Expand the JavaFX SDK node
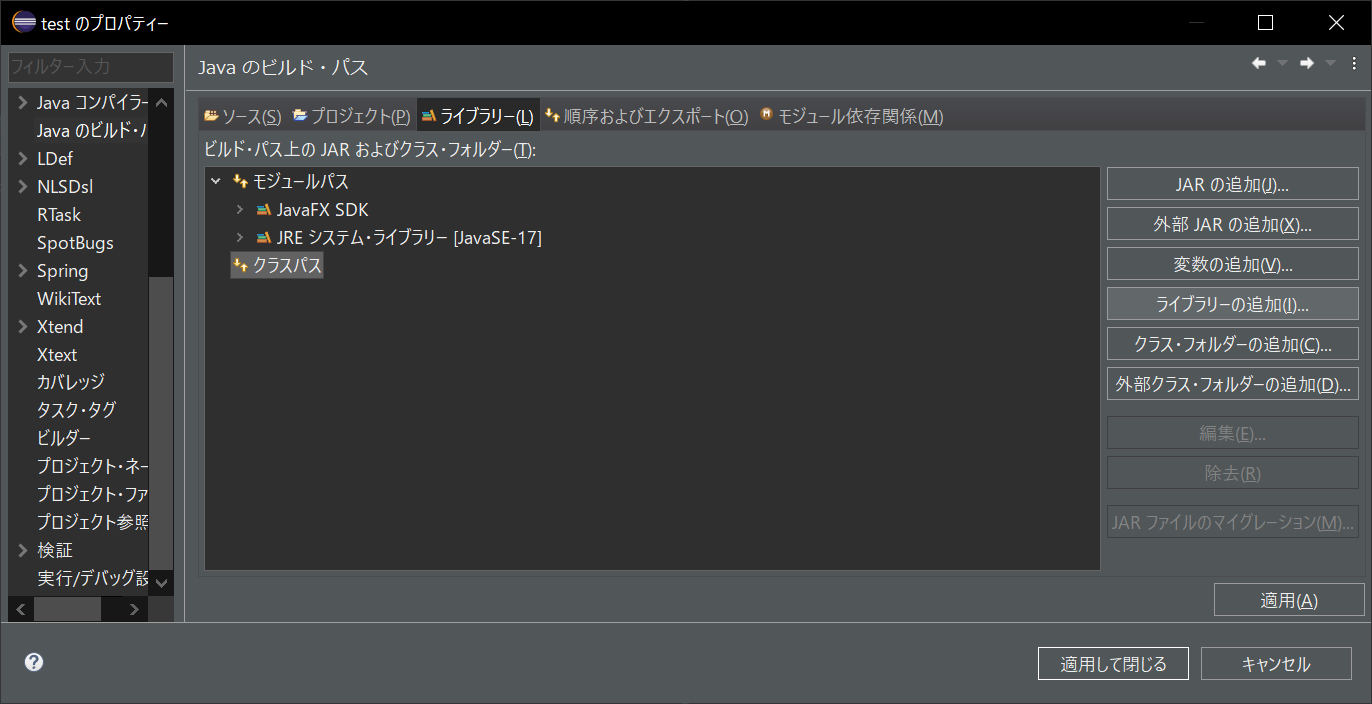 coord(238,209)
